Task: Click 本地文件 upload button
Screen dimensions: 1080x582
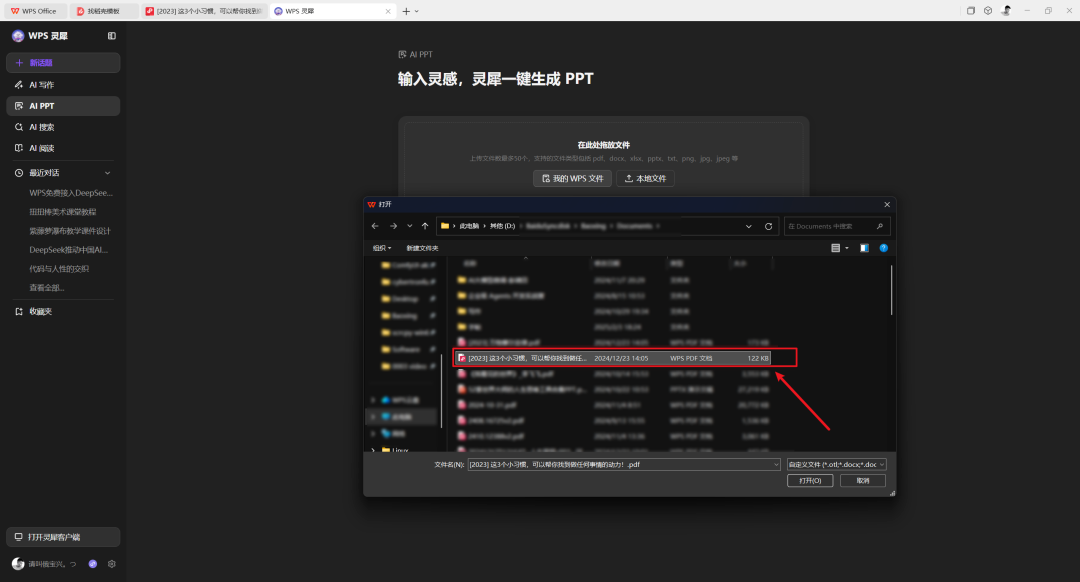Action: tap(645, 178)
